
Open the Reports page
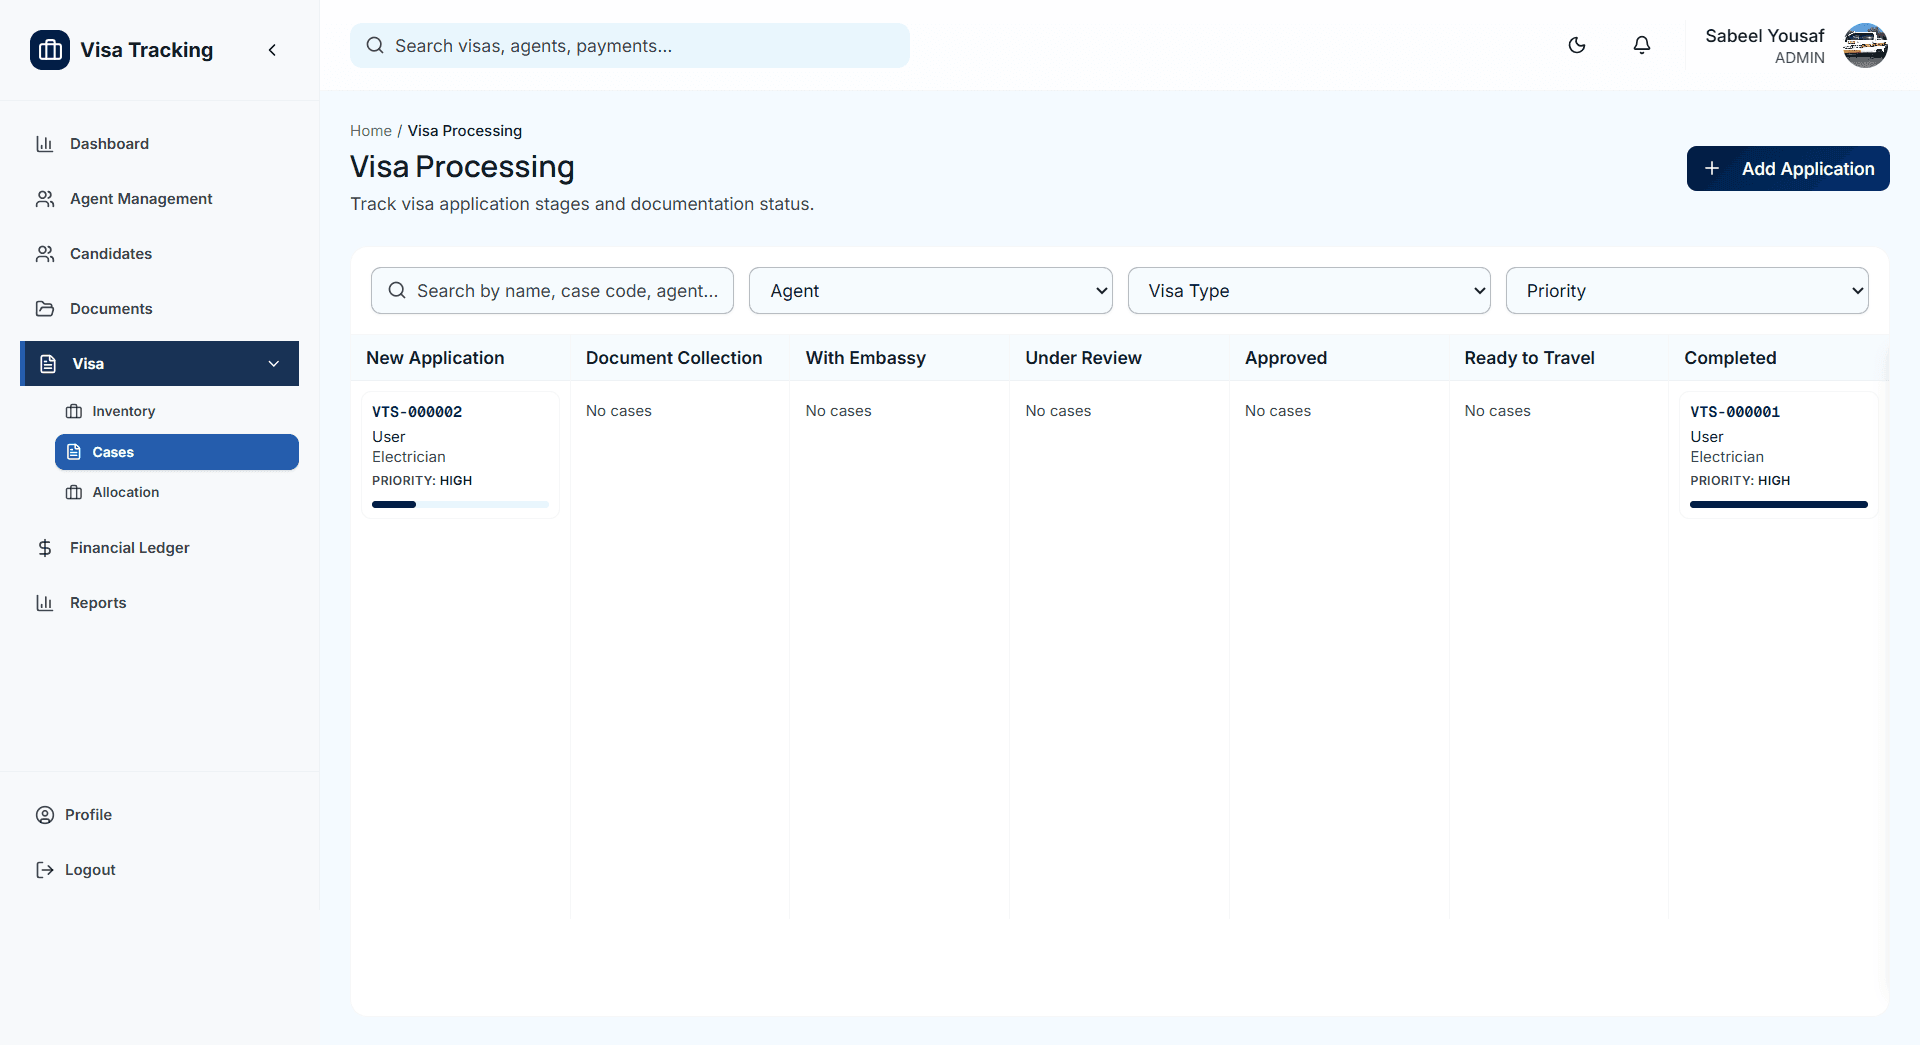pos(160,603)
